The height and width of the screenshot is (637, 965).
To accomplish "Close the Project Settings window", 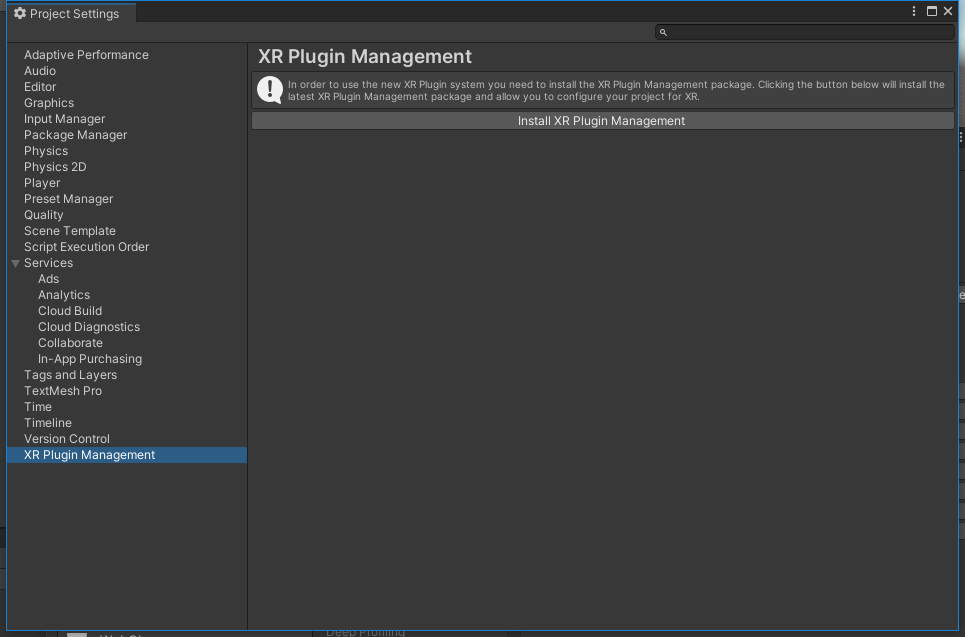I will [x=948, y=11].
